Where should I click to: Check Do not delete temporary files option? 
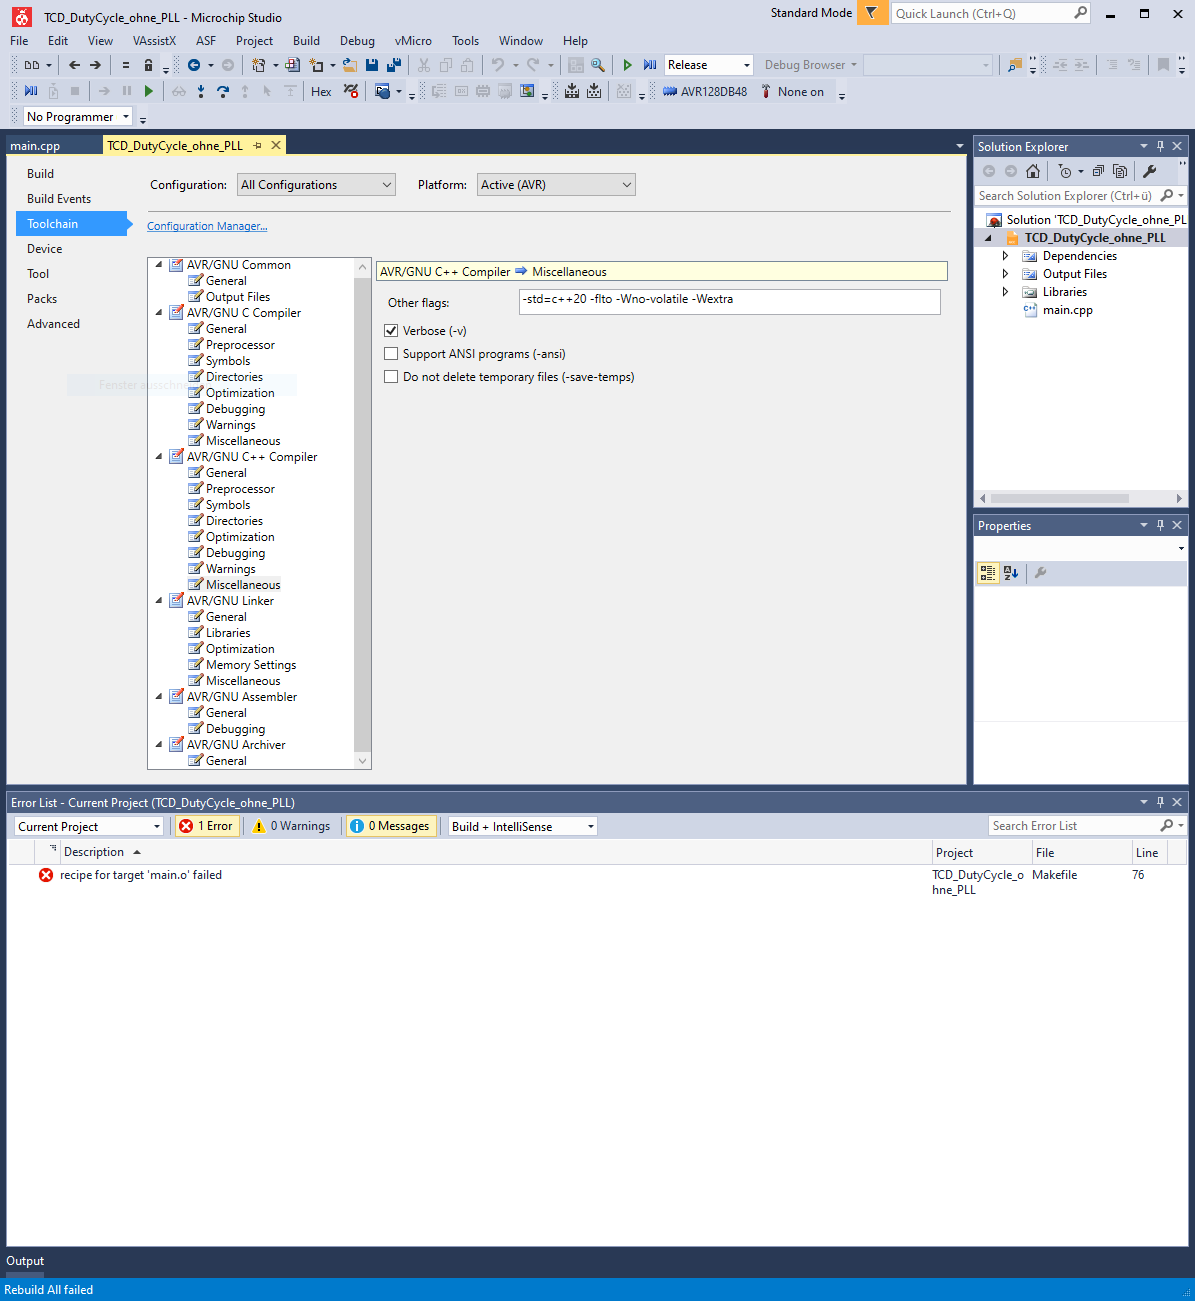pos(391,377)
